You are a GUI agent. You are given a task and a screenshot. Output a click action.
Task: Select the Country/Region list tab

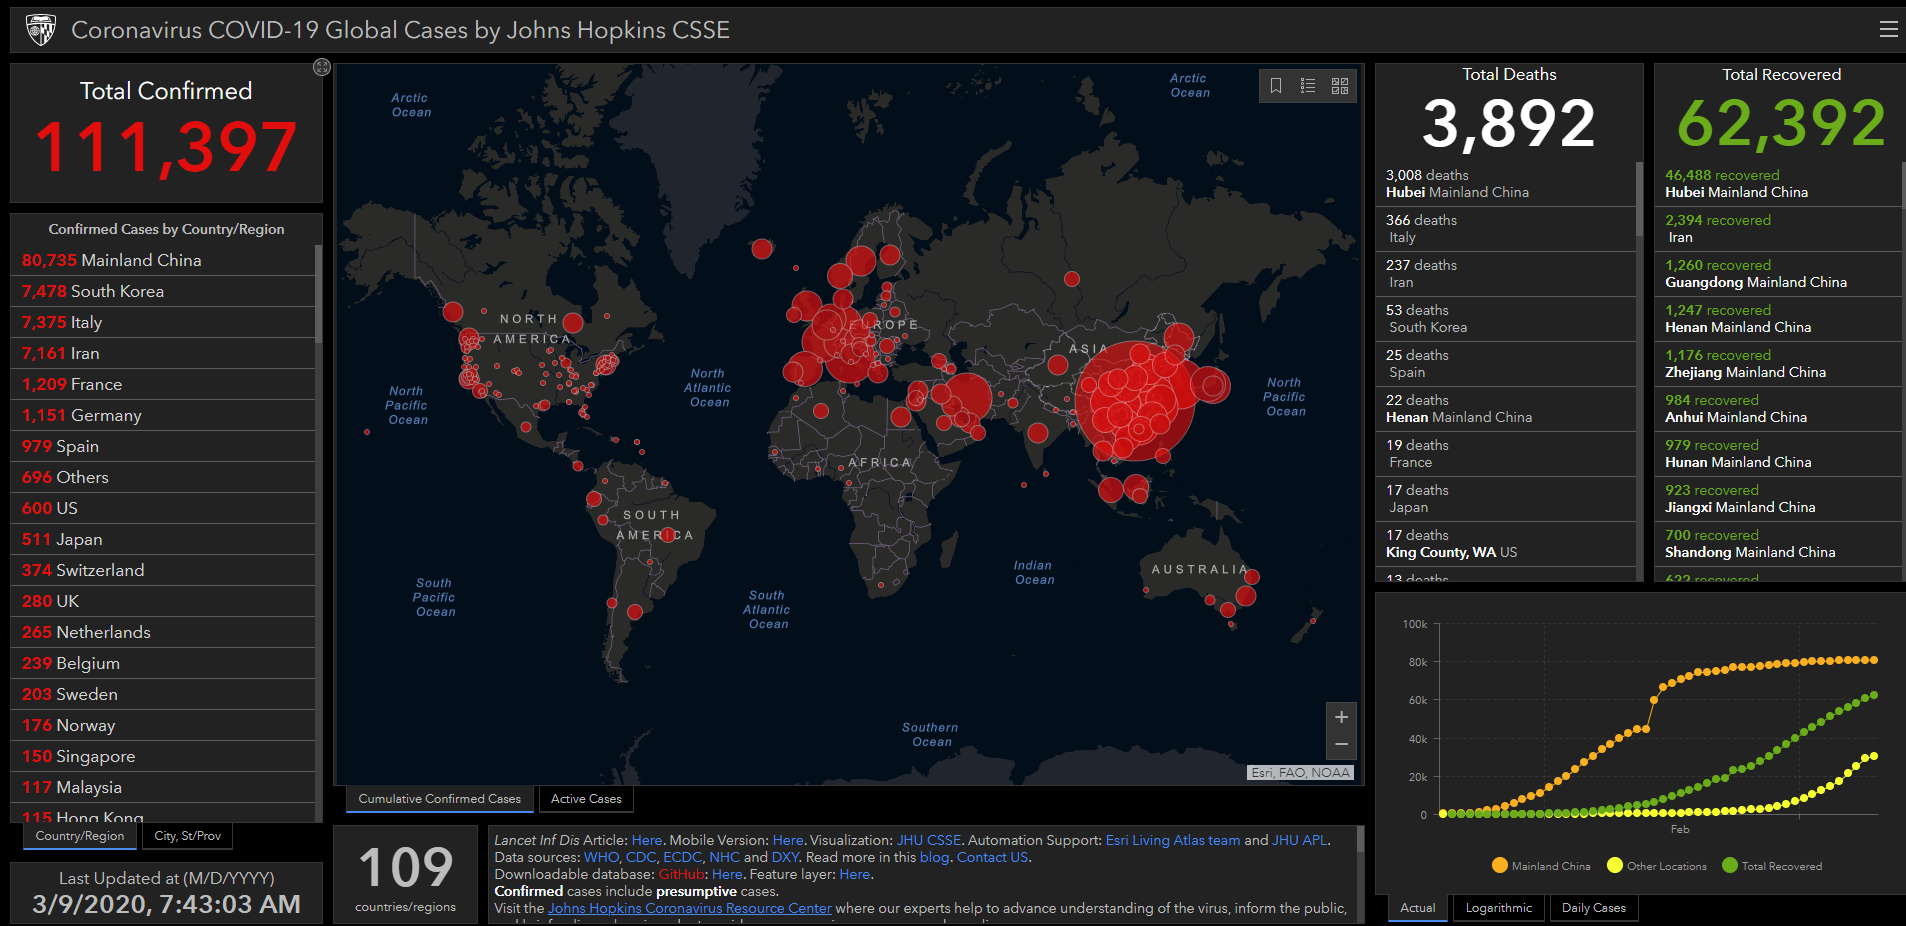80,836
